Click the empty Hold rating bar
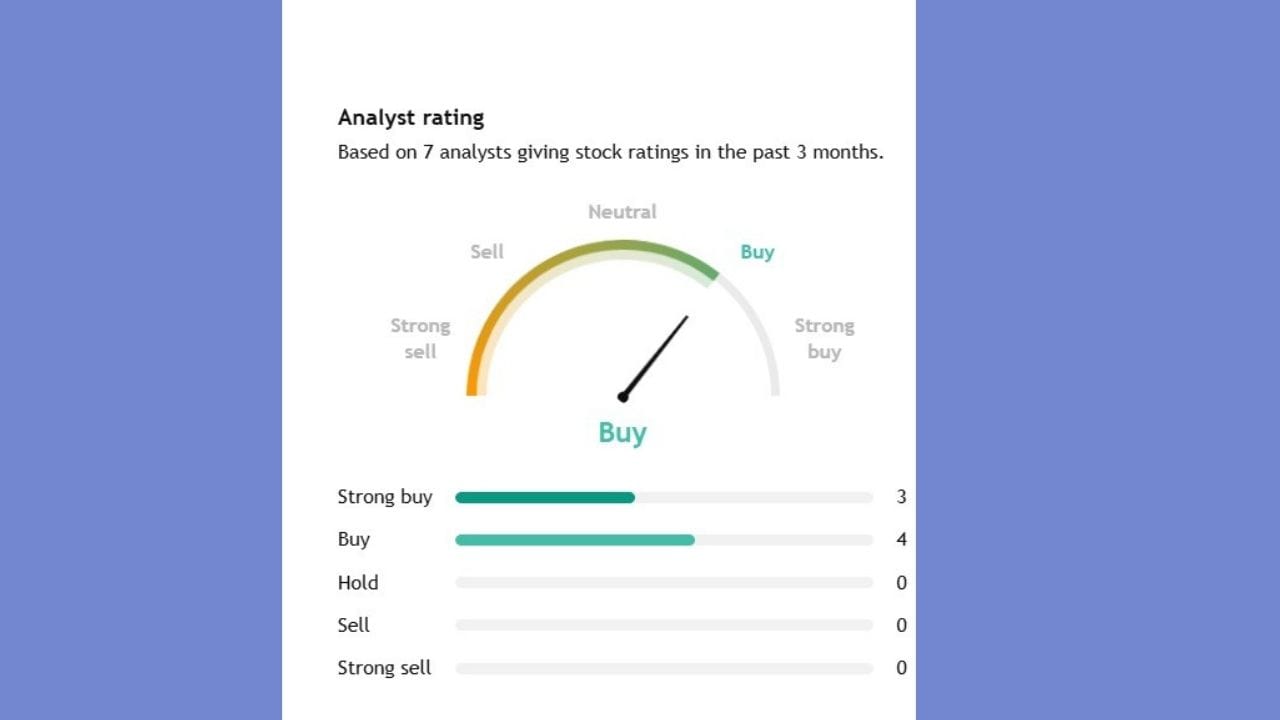1280x720 pixels. click(664, 583)
